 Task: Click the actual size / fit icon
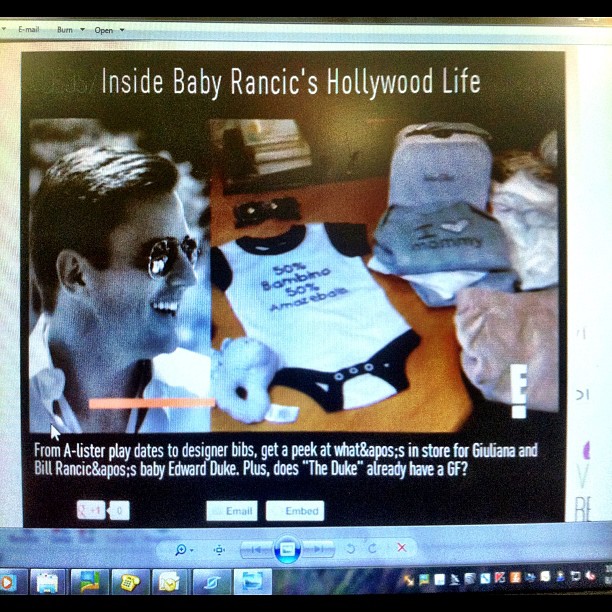219,550
